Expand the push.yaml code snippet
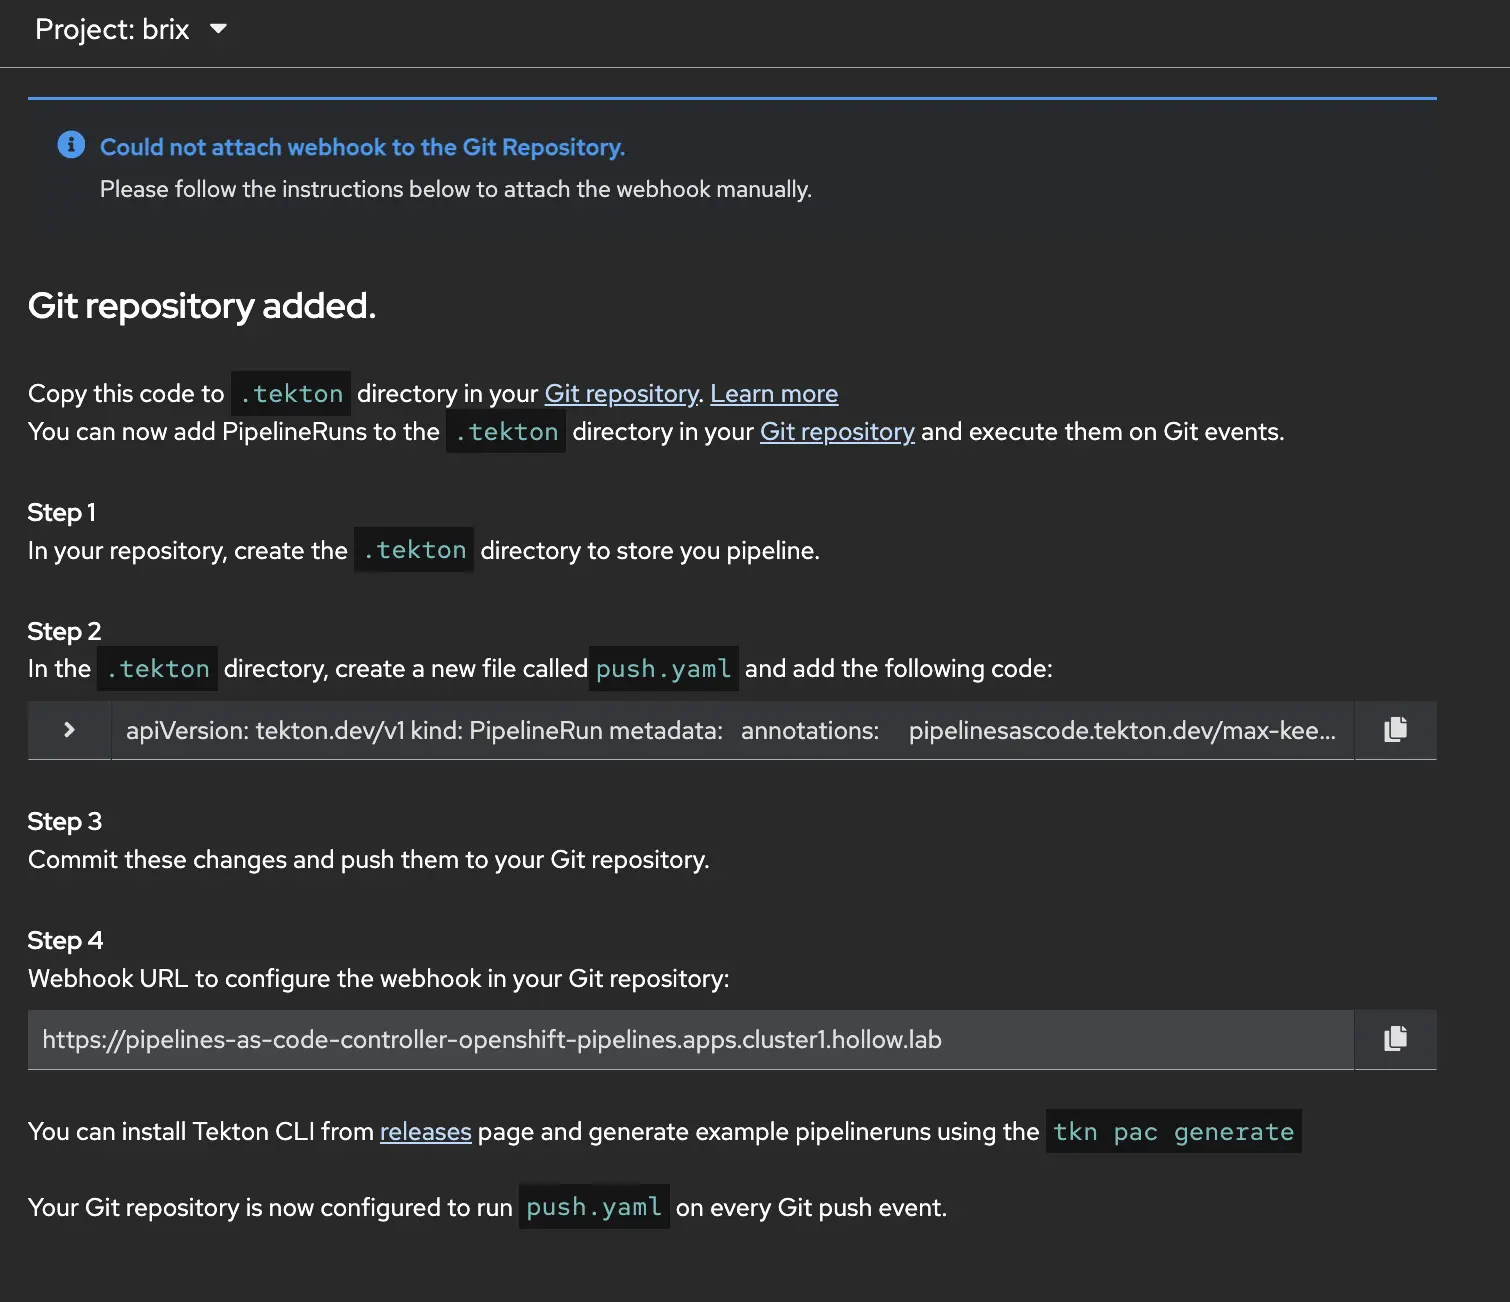The image size is (1510, 1302). point(69,730)
